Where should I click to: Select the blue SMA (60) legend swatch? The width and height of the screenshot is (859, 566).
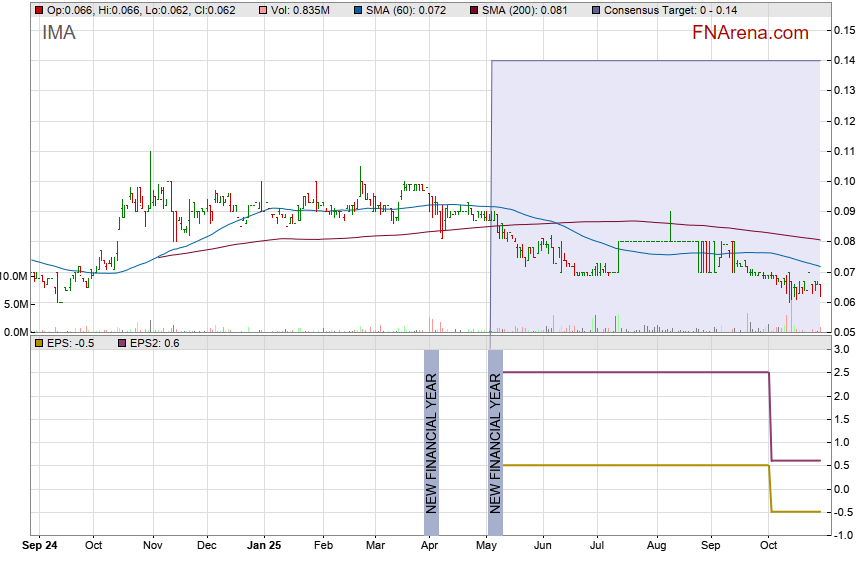click(358, 9)
